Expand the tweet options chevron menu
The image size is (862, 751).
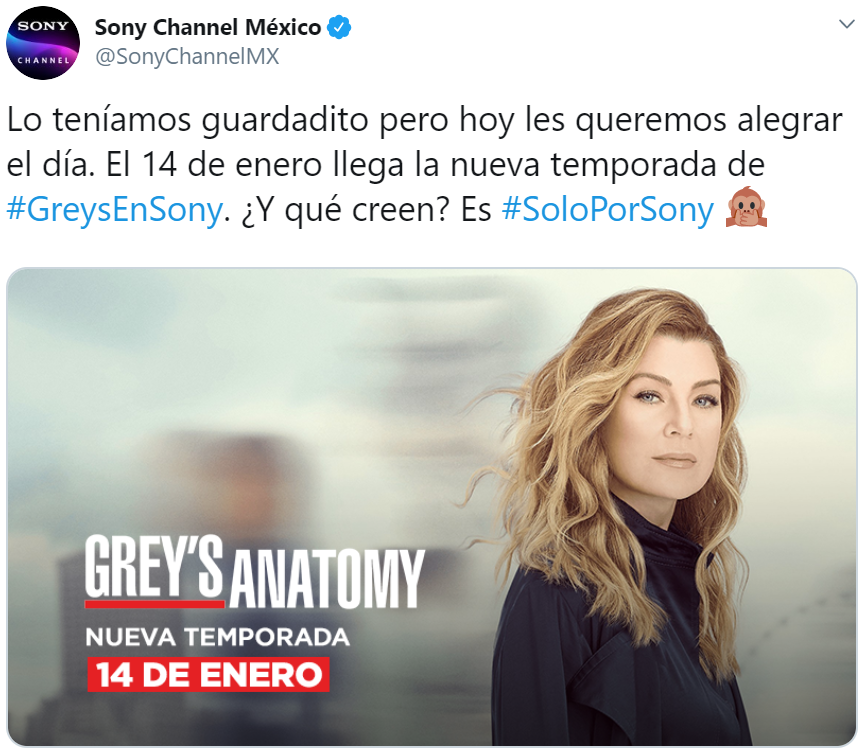click(x=847, y=24)
